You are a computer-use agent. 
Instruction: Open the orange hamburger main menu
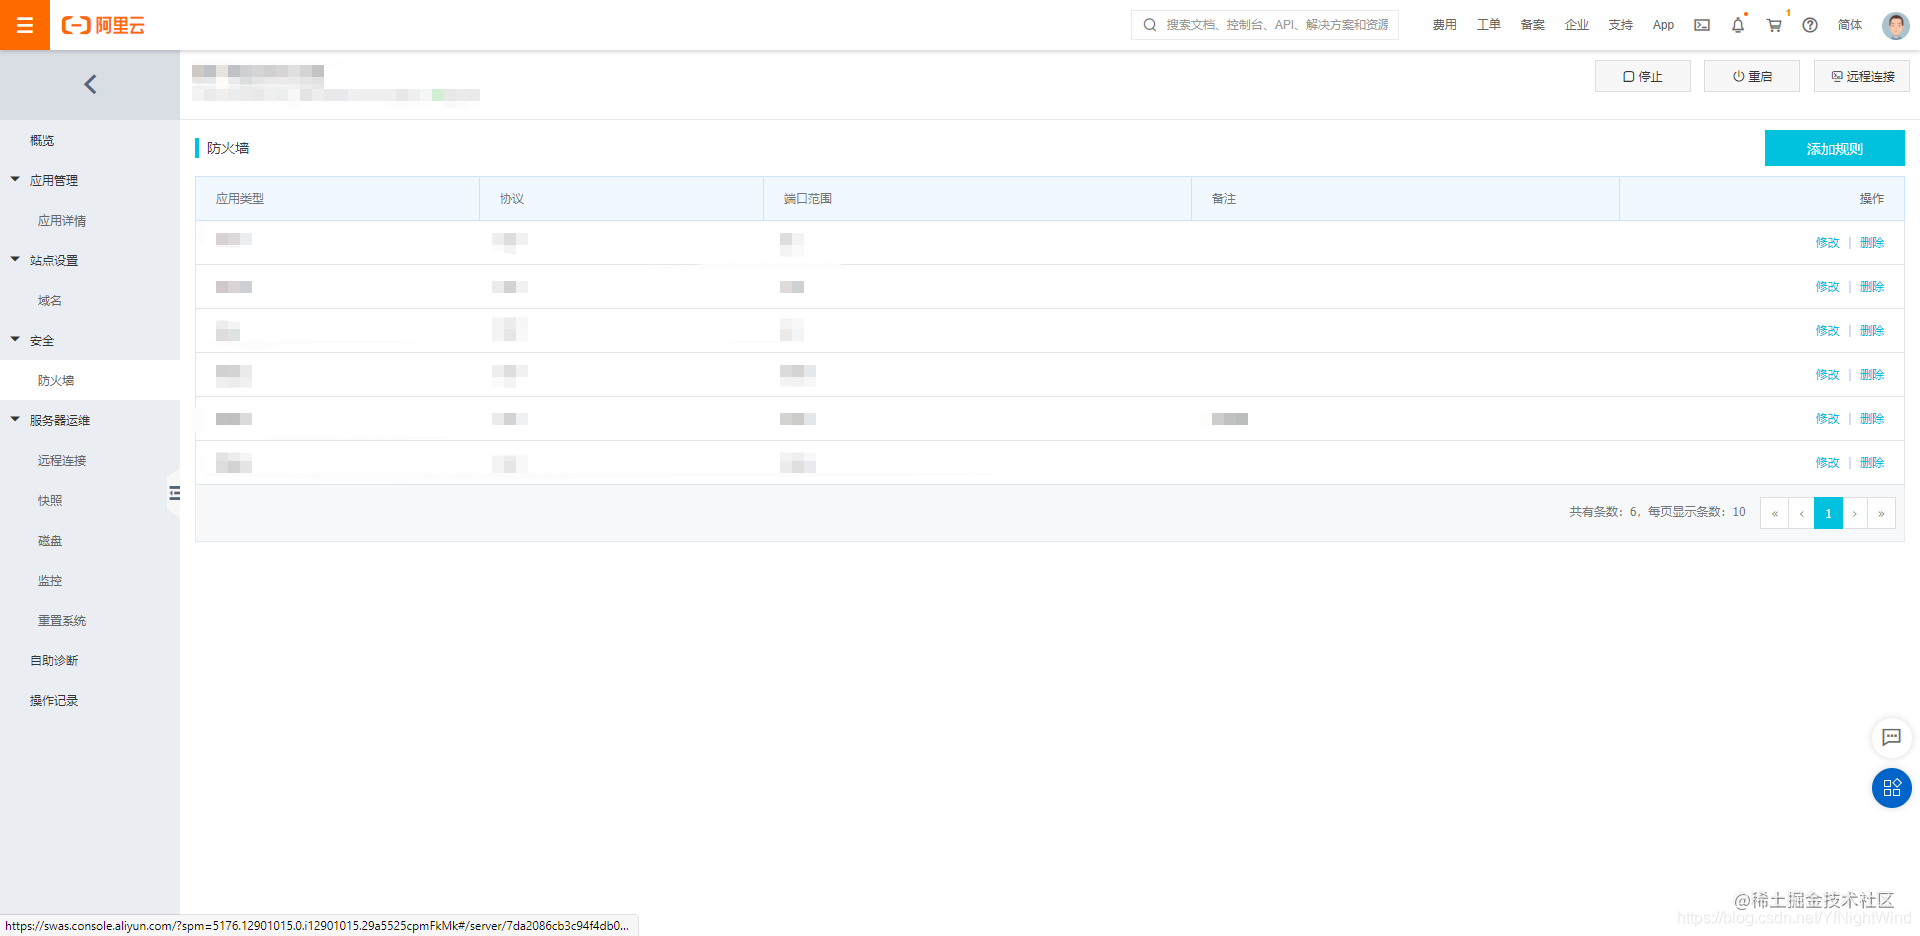25,25
